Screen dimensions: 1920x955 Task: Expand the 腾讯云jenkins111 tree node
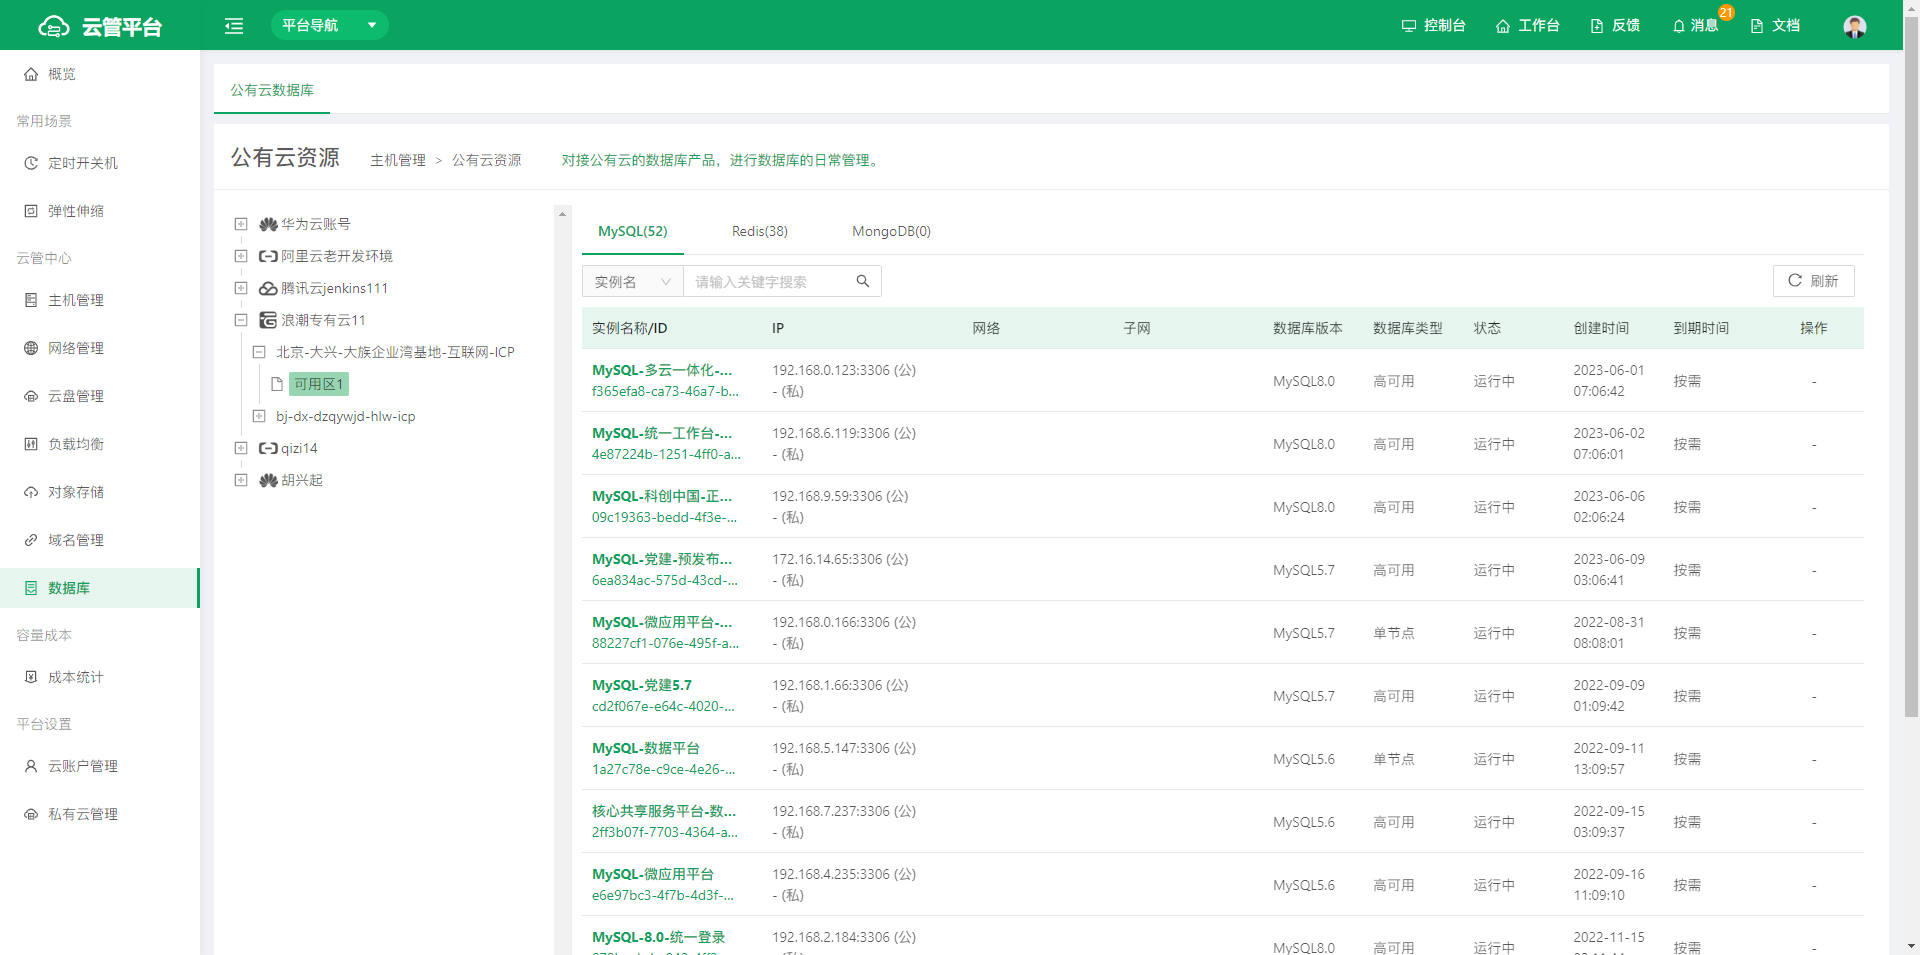tap(241, 288)
